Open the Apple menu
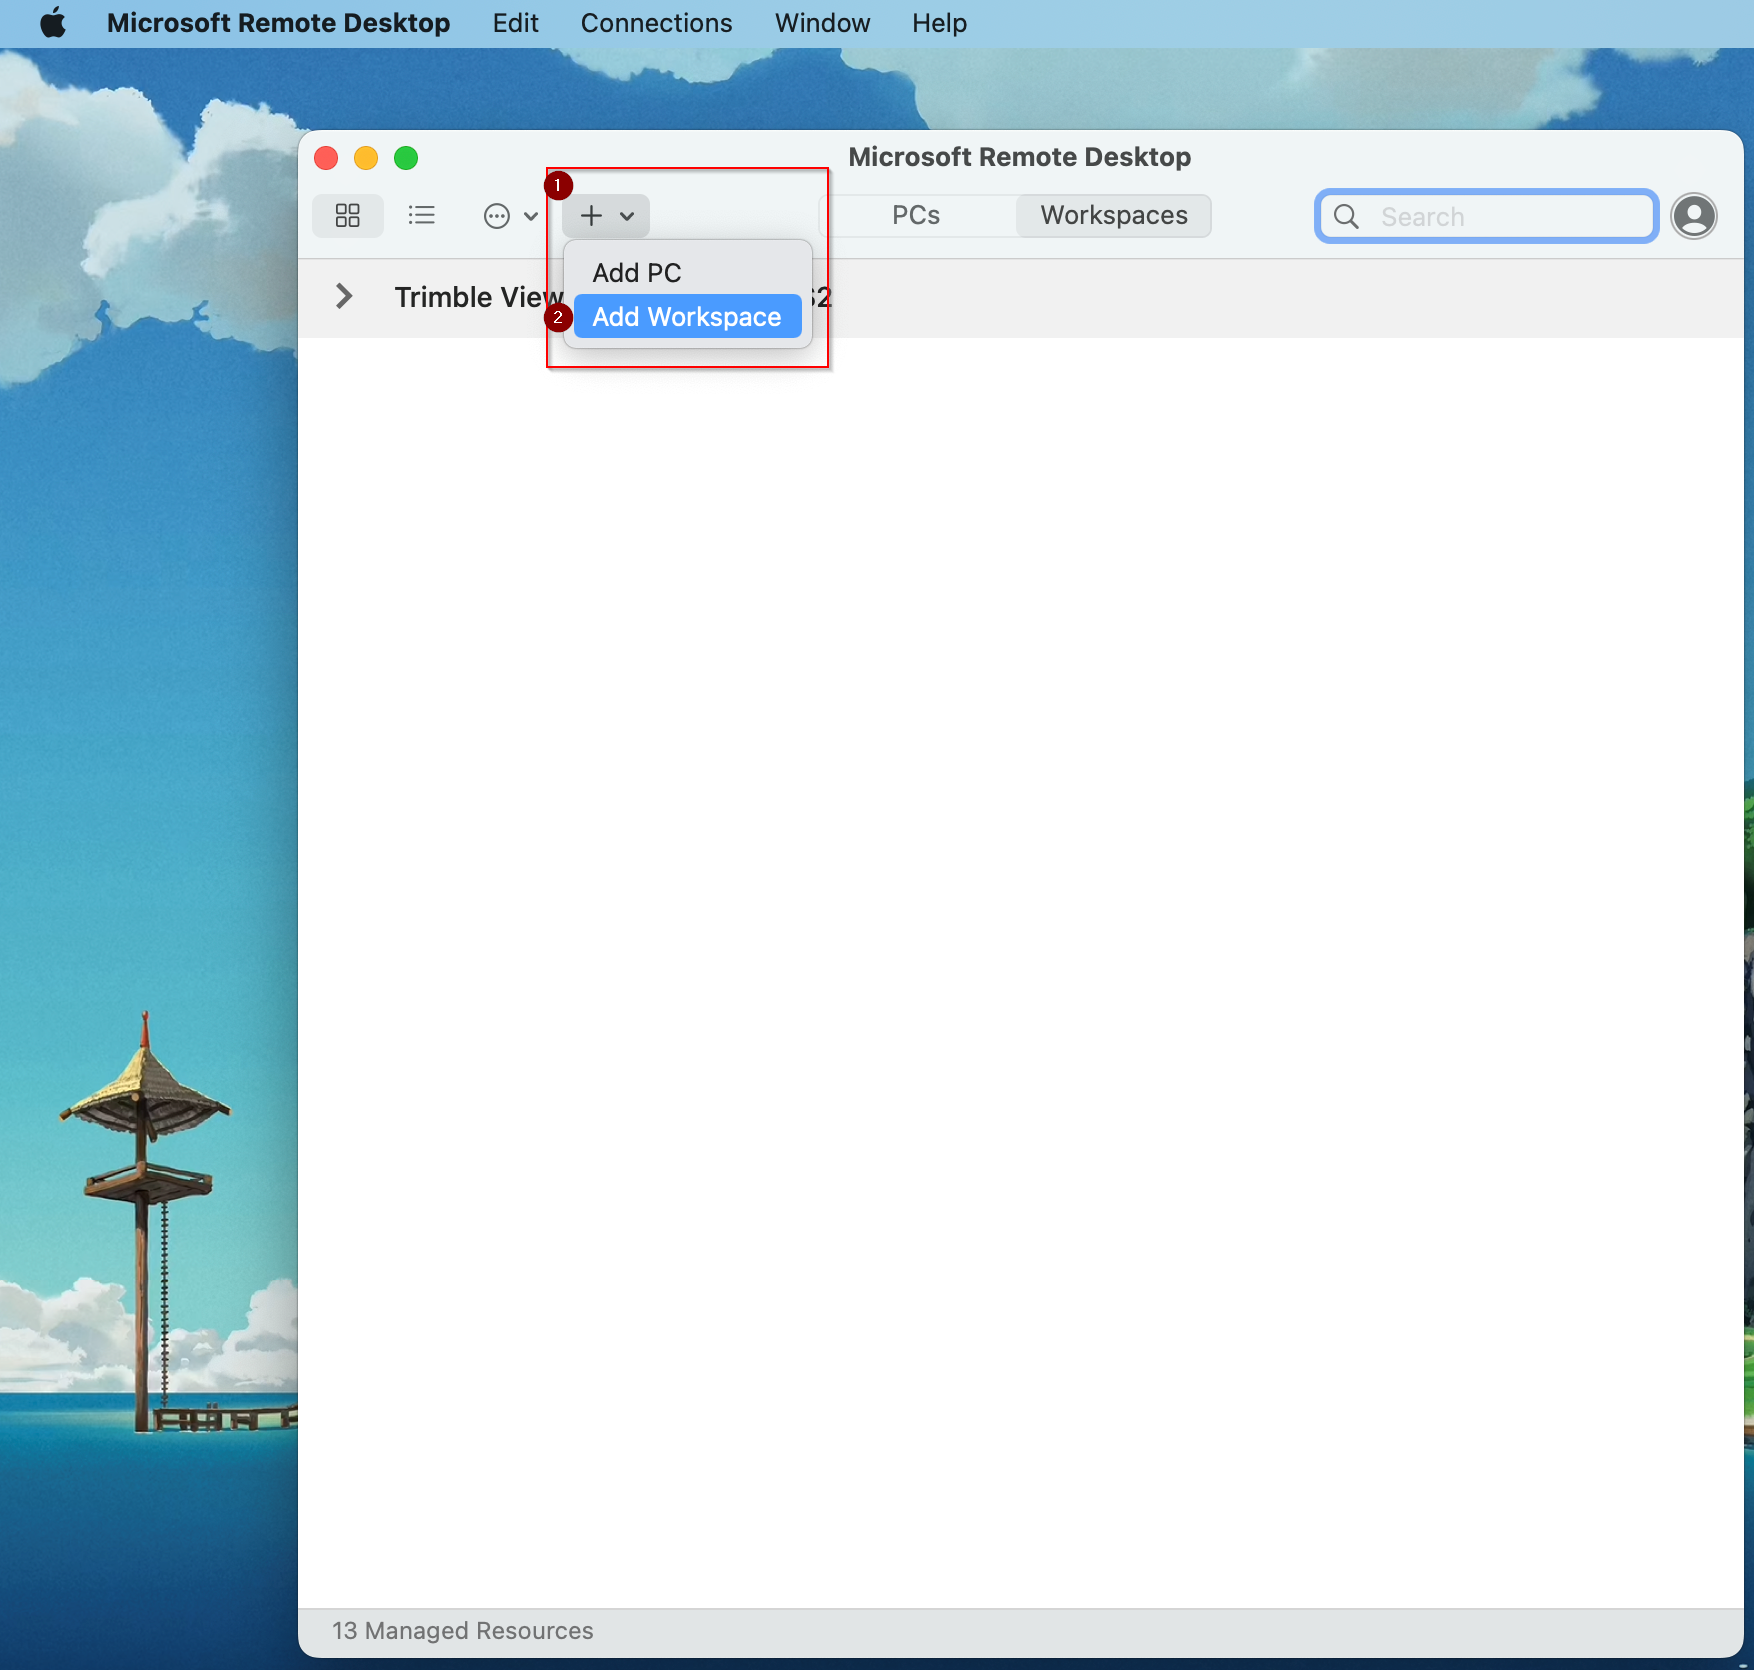 click(53, 23)
